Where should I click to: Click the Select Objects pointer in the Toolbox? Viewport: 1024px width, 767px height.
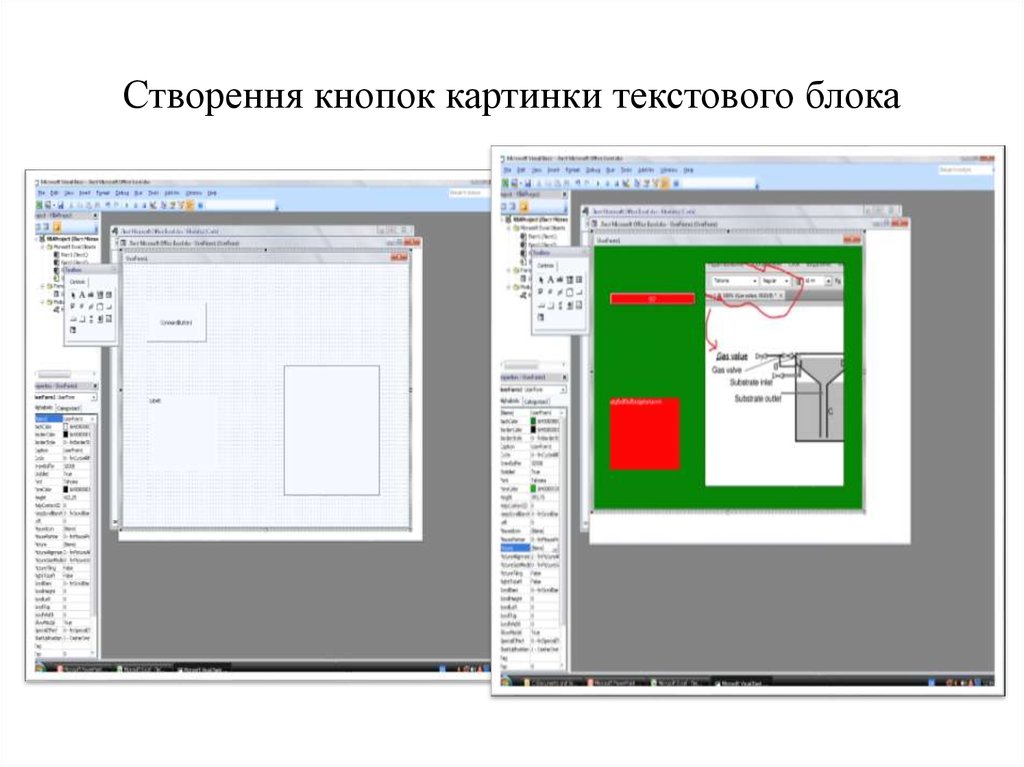pyautogui.click(x=73, y=295)
